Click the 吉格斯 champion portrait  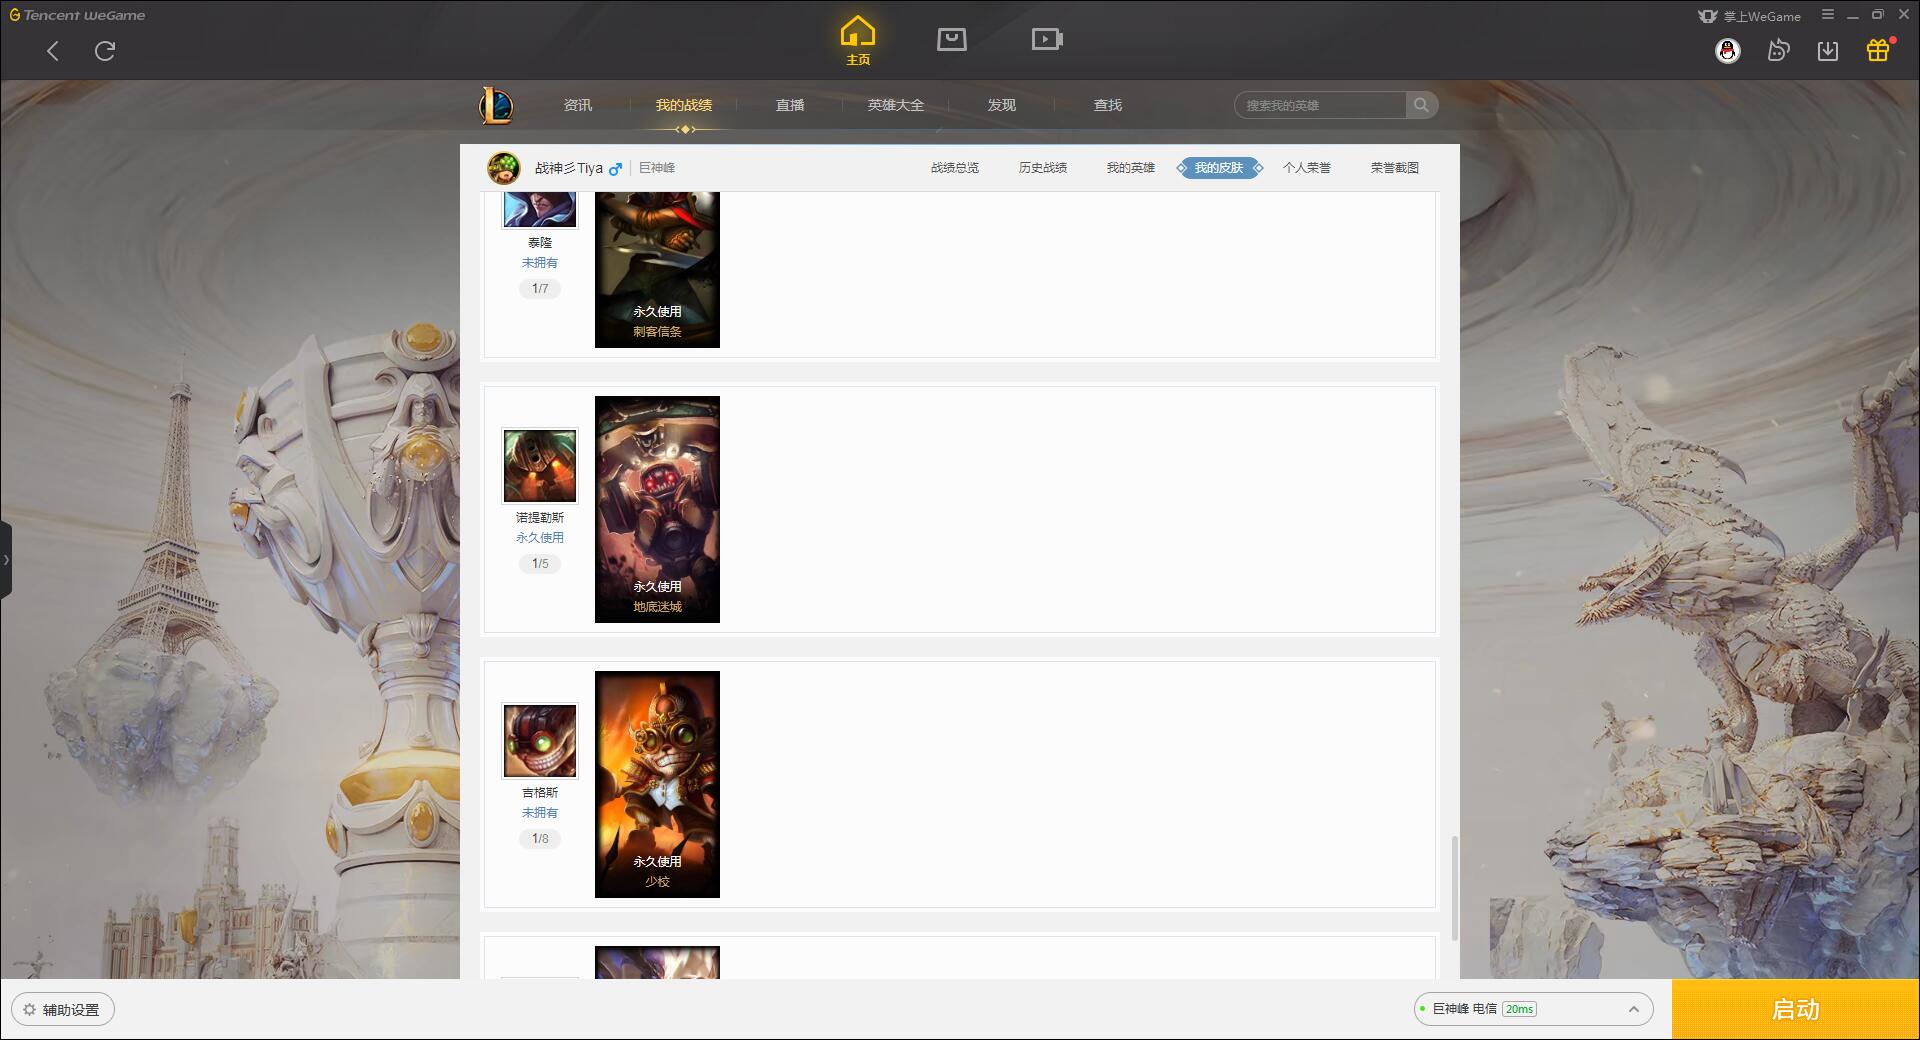tap(540, 741)
